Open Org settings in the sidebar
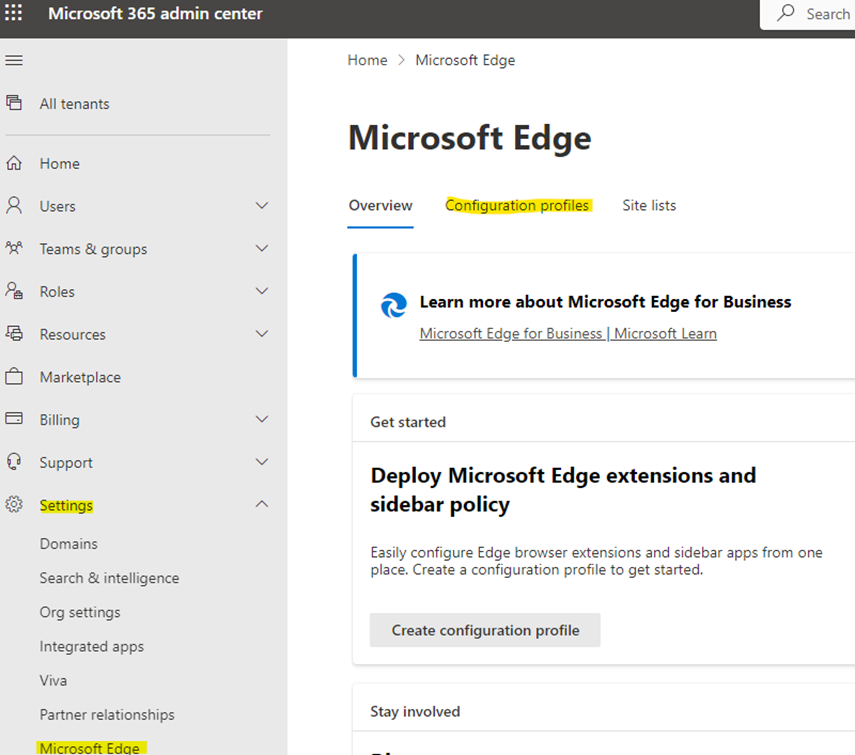This screenshot has height=755, width=855. (x=80, y=612)
